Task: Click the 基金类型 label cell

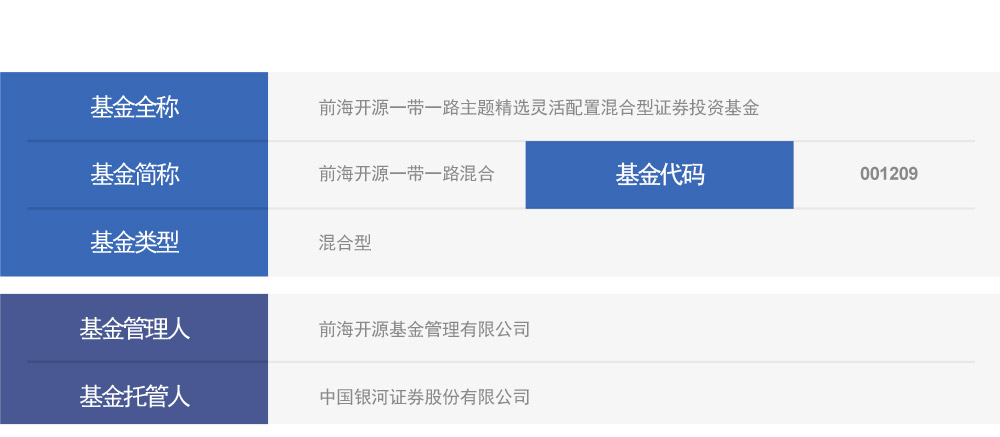Action: click(x=134, y=241)
